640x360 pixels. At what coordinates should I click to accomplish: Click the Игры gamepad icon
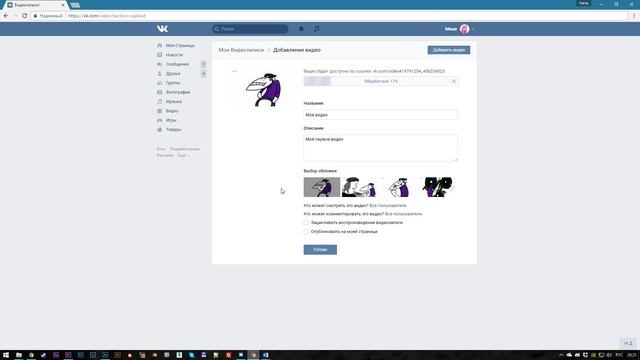160,120
